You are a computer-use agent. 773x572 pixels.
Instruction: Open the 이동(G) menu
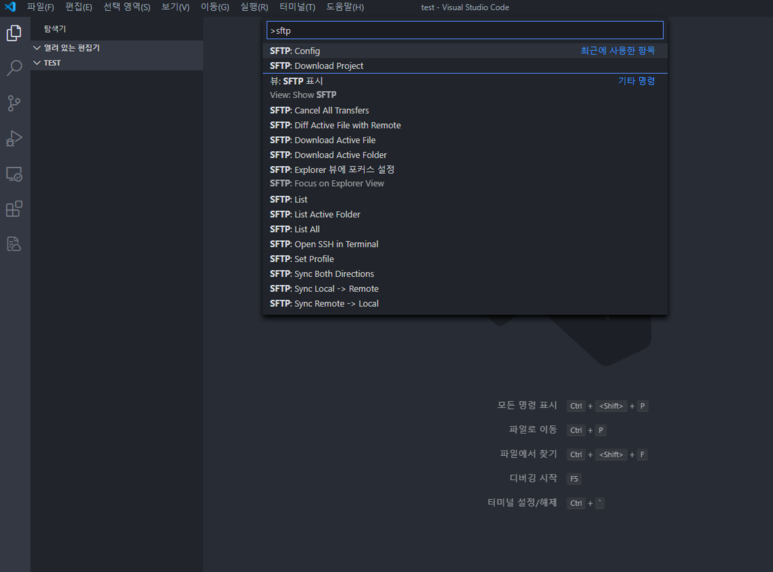pos(215,7)
